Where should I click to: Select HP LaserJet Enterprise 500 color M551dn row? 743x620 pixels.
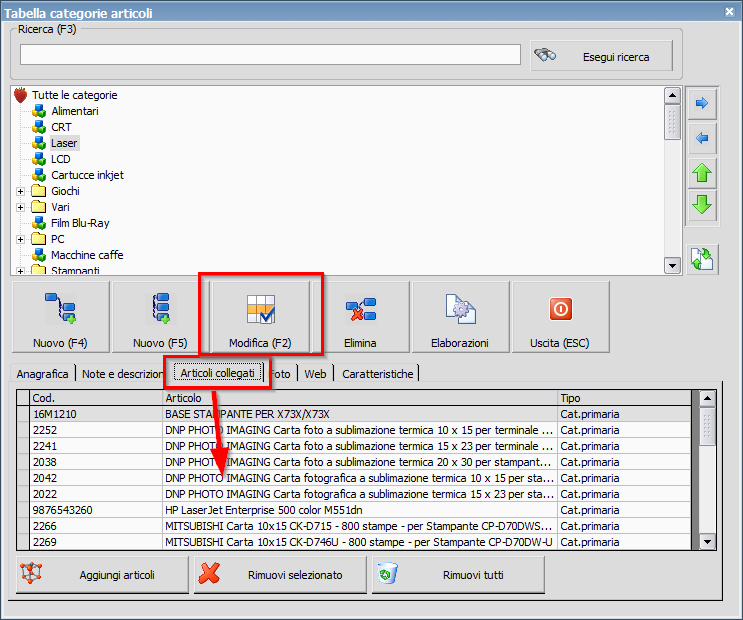pyautogui.click(x=354, y=511)
